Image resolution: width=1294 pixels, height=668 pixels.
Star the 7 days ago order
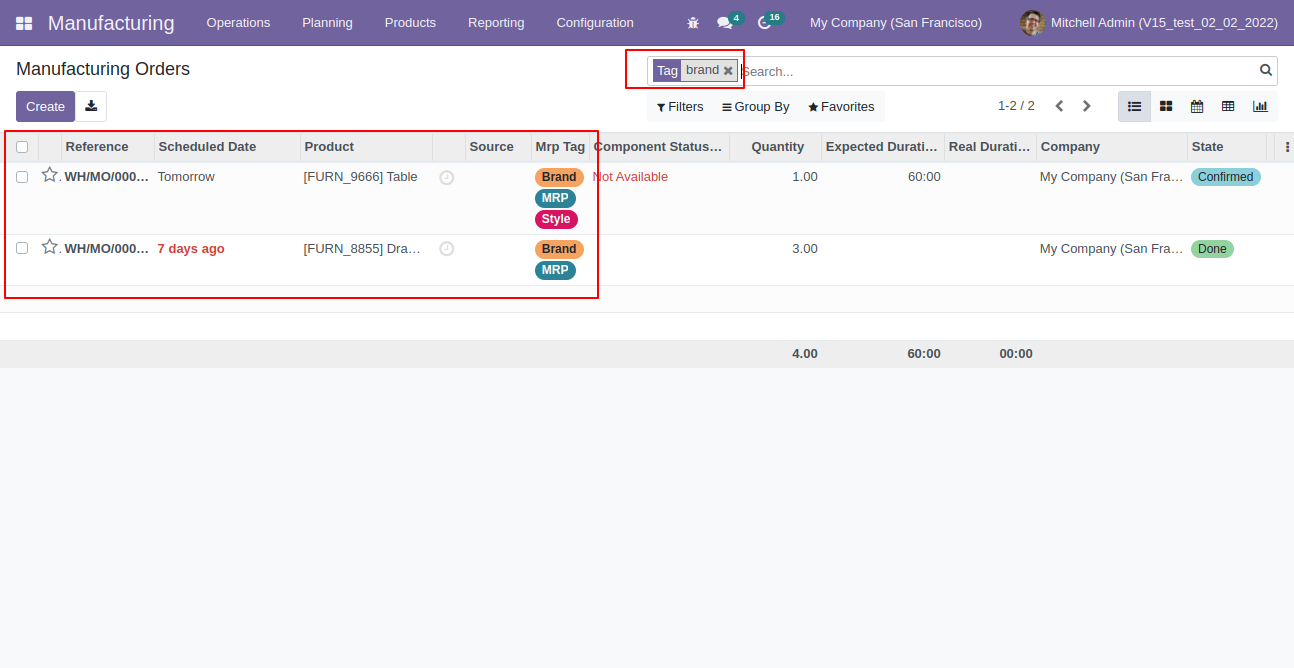point(49,247)
